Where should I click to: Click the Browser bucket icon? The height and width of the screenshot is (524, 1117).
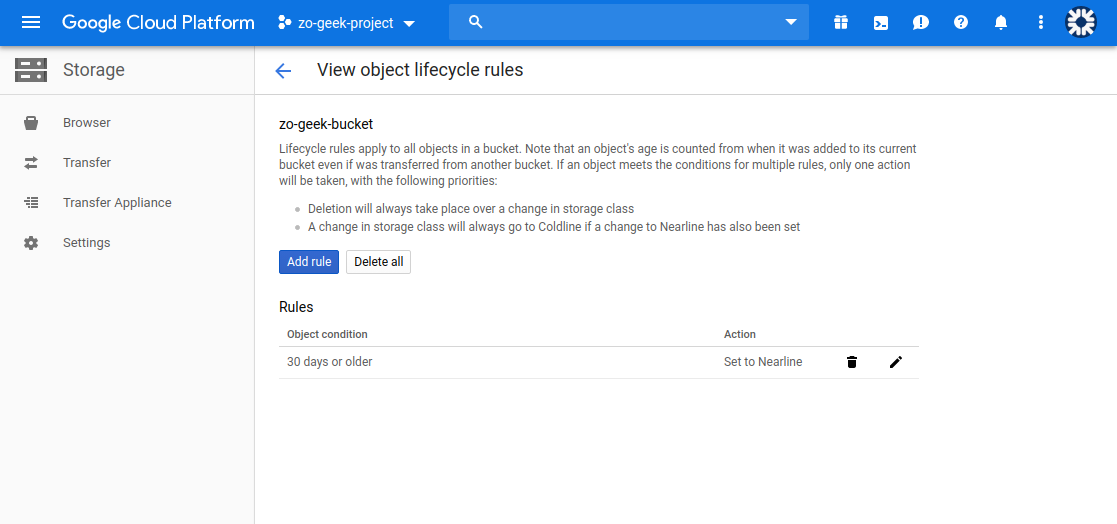[x=31, y=123]
